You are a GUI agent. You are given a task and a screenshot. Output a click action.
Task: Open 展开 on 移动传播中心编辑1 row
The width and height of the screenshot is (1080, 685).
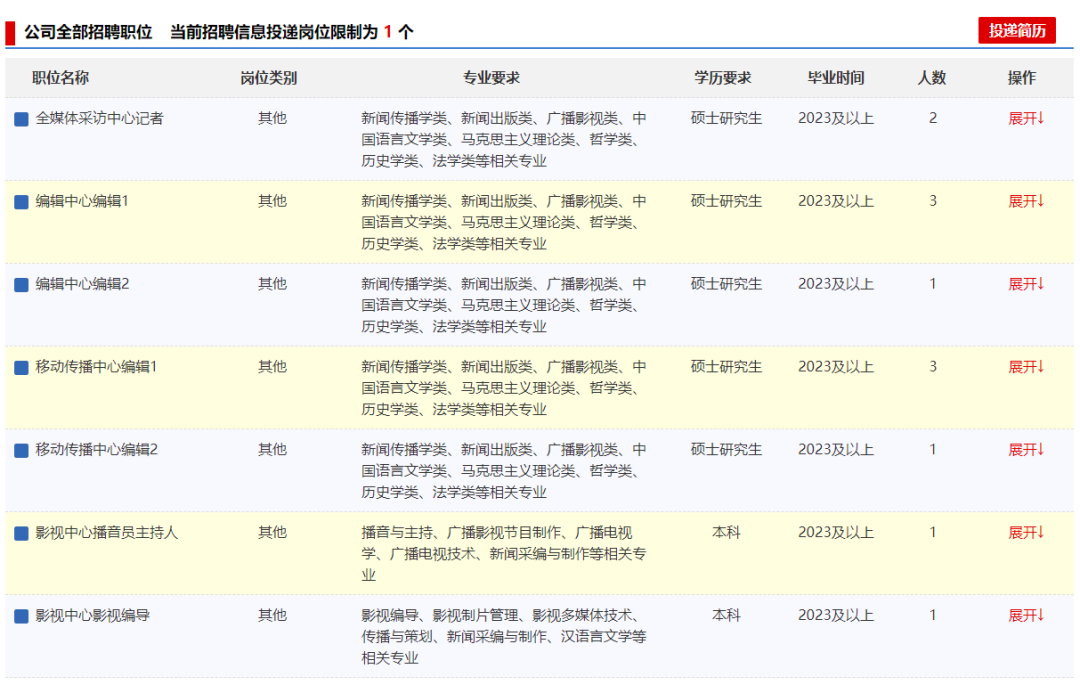tap(1025, 367)
